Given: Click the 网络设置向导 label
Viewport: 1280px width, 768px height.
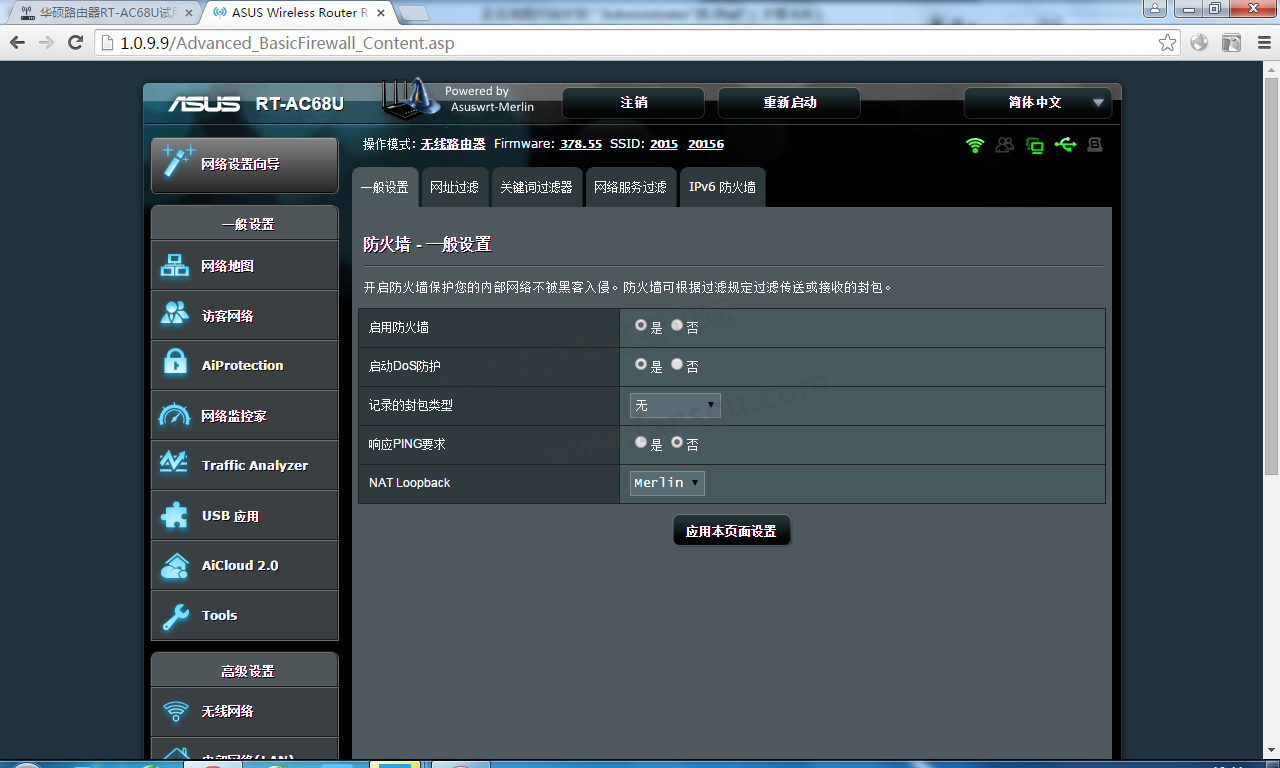Looking at the screenshot, I should pyautogui.click(x=240, y=164).
